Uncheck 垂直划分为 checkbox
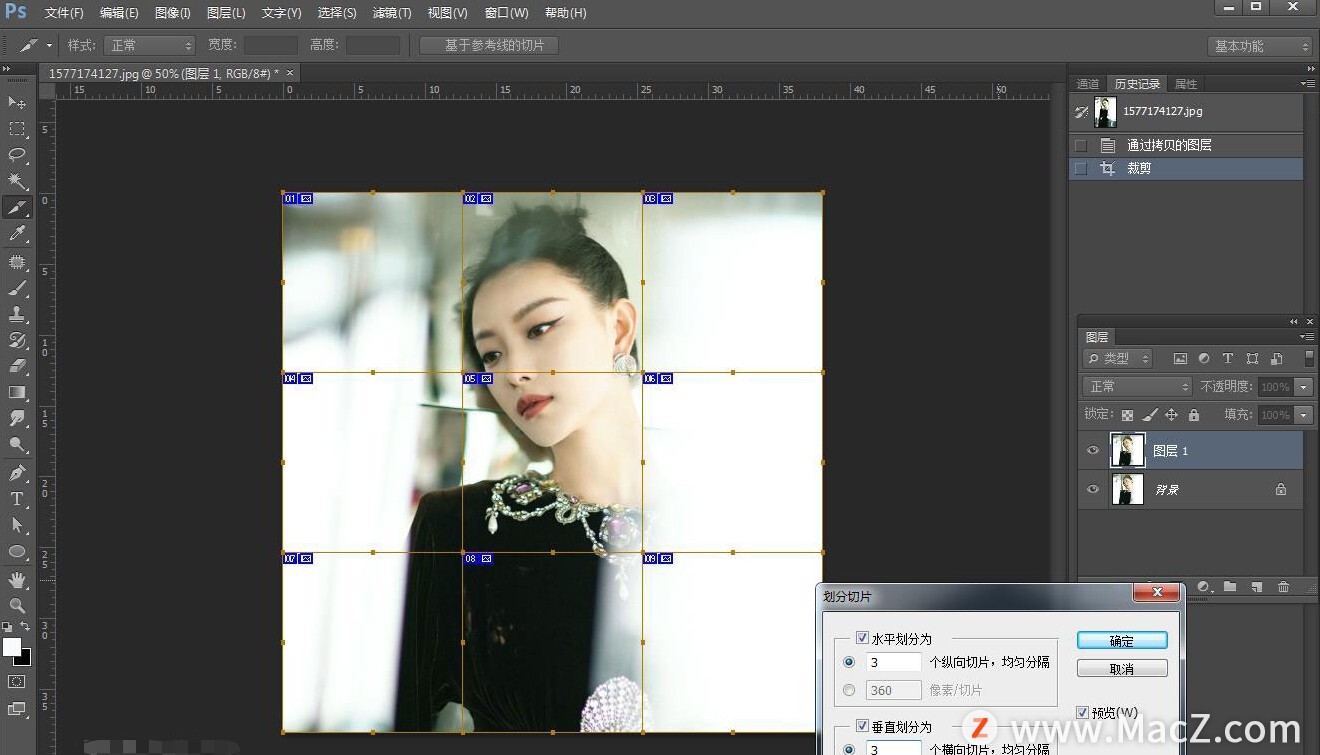Viewport: 1320px width, 755px height. (862, 727)
